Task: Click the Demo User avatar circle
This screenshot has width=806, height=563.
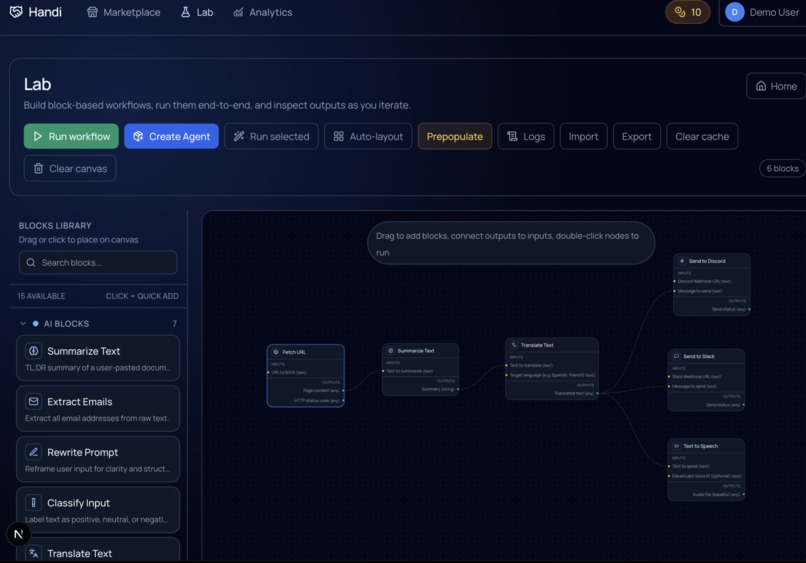Action: [735, 12]
